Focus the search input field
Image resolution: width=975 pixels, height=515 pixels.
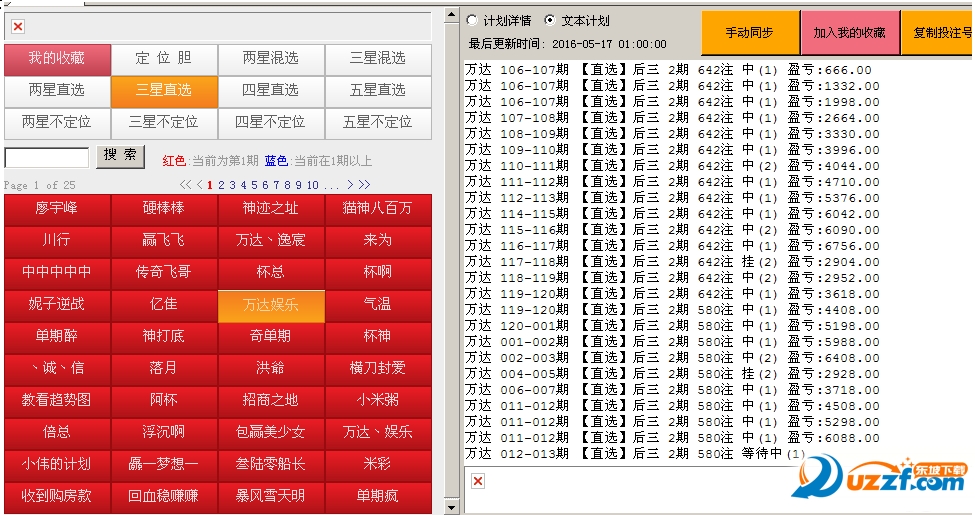[x=47, y=158]
